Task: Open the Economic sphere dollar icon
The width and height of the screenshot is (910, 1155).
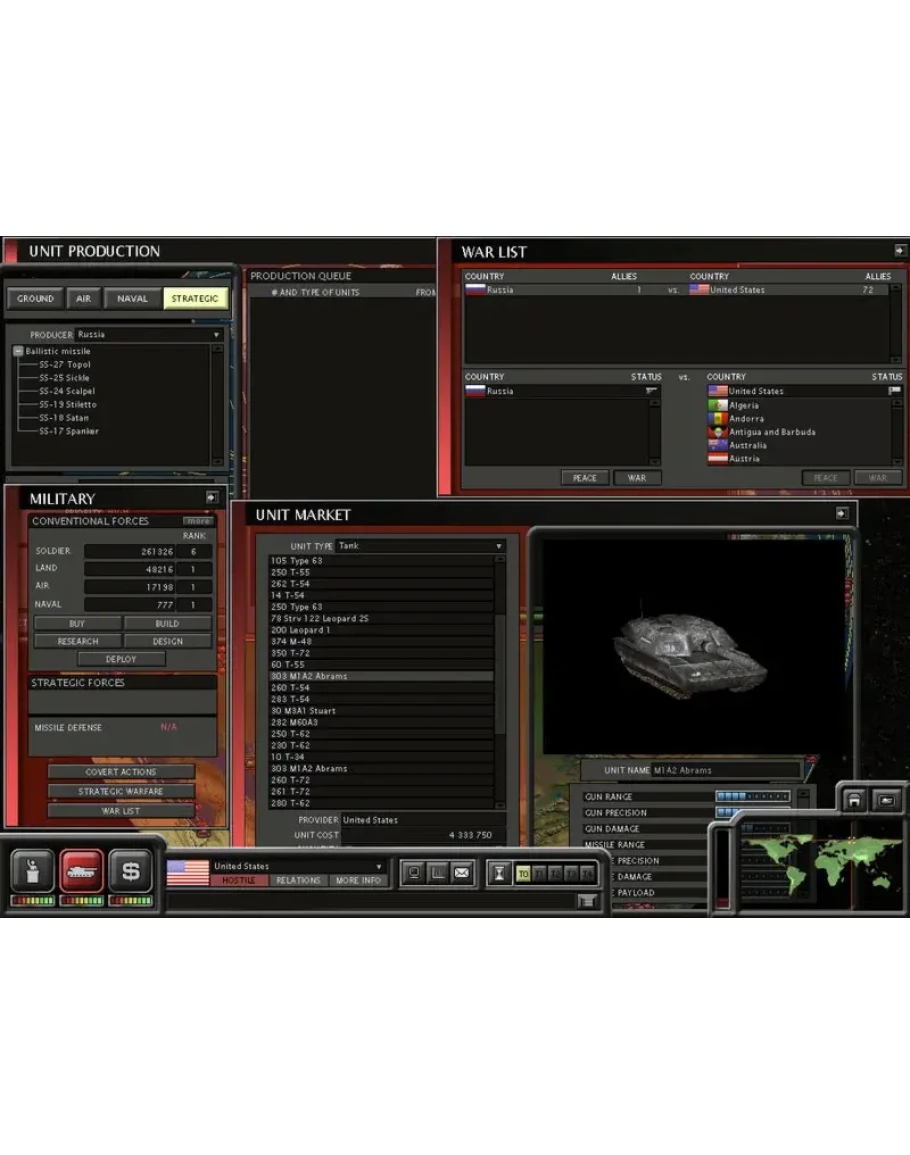Action: [130, 871]
